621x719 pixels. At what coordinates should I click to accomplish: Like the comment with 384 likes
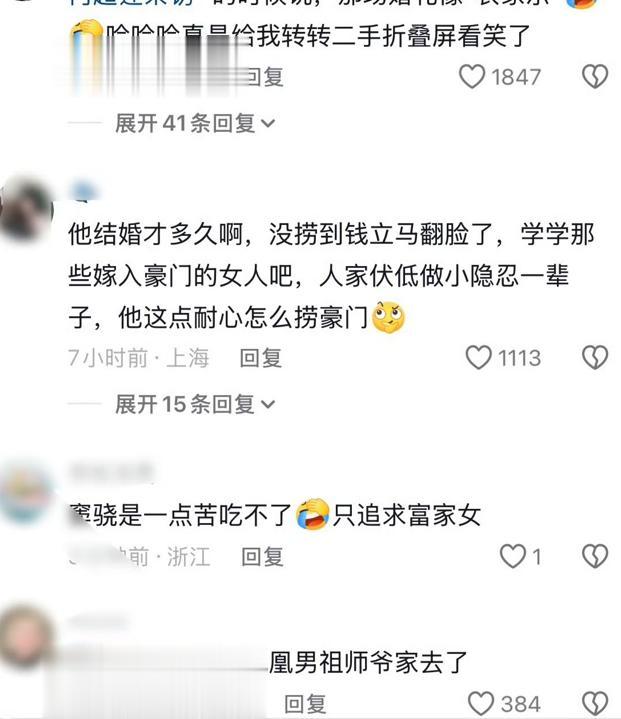pyautogui.click(x=481, y=703)
